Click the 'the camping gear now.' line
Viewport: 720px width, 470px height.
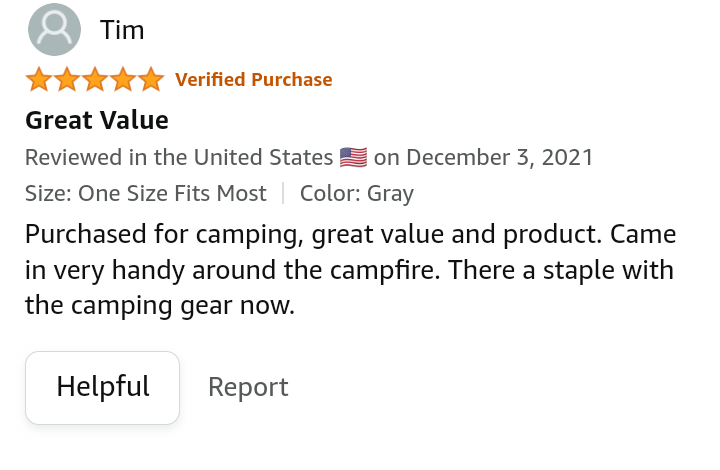[160, 305]
